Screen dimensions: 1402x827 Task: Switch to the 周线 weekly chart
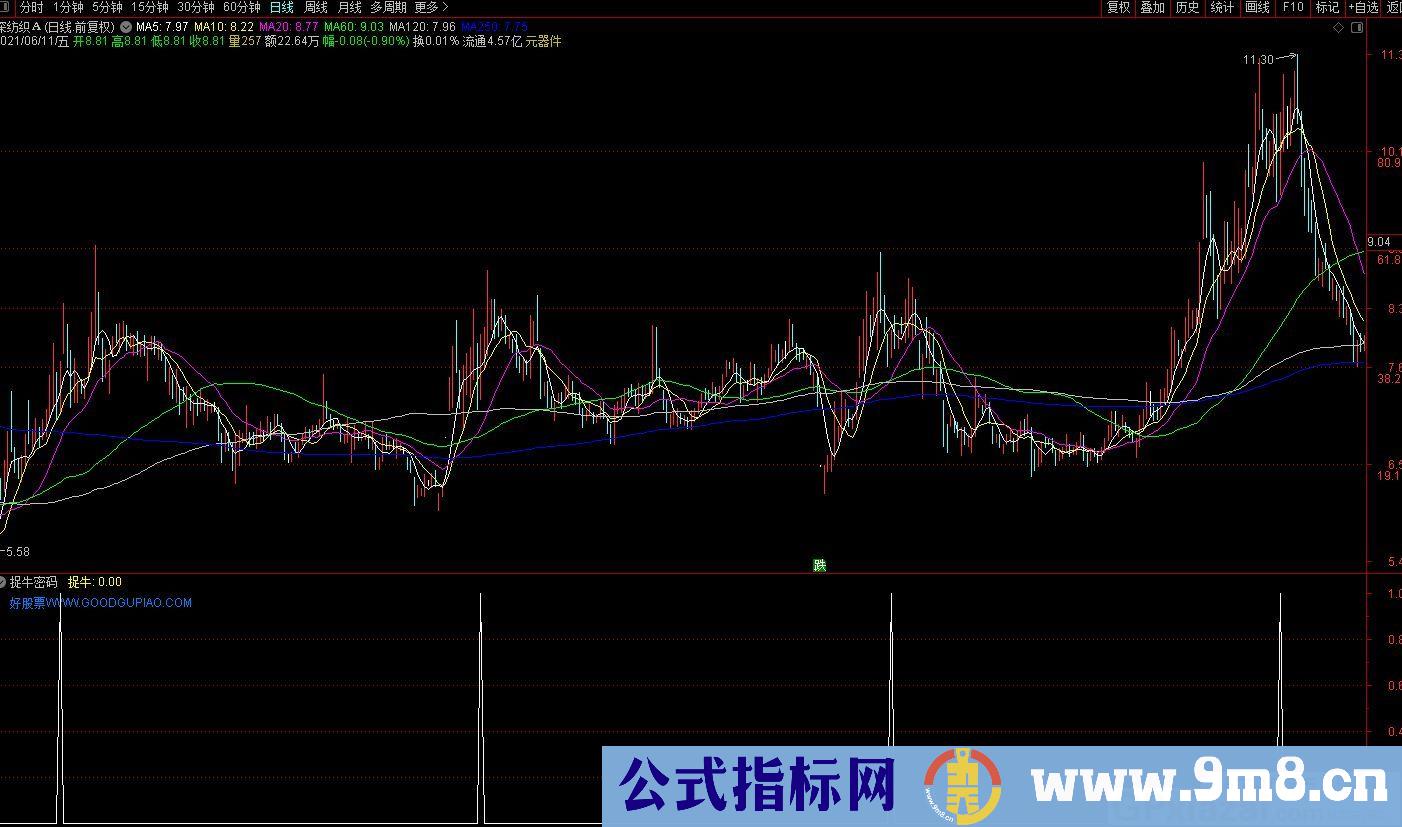(x=316, y=7)
